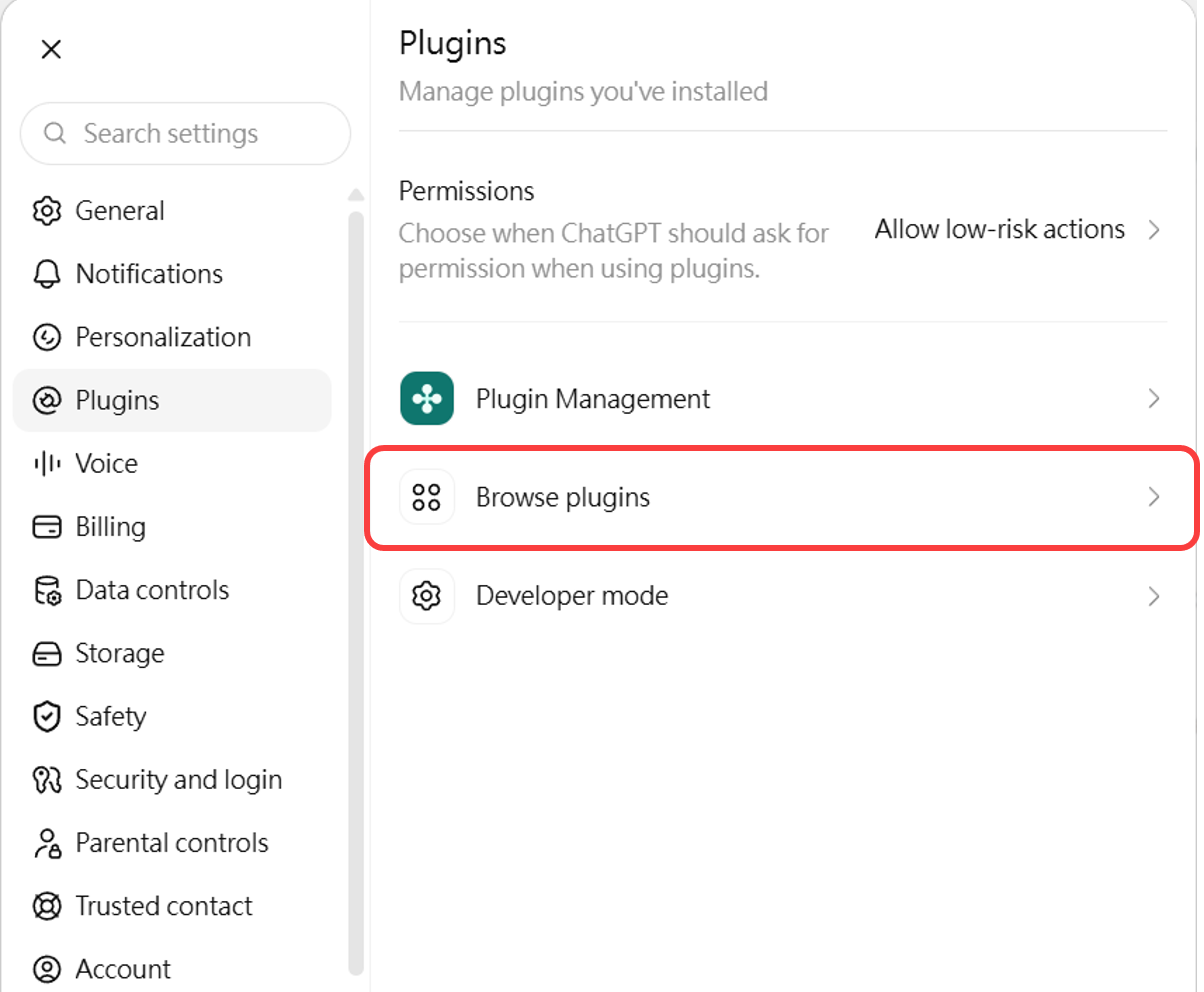Click the chevron on the Browse plugins row
The image size is (1204, 992).
1154,497
